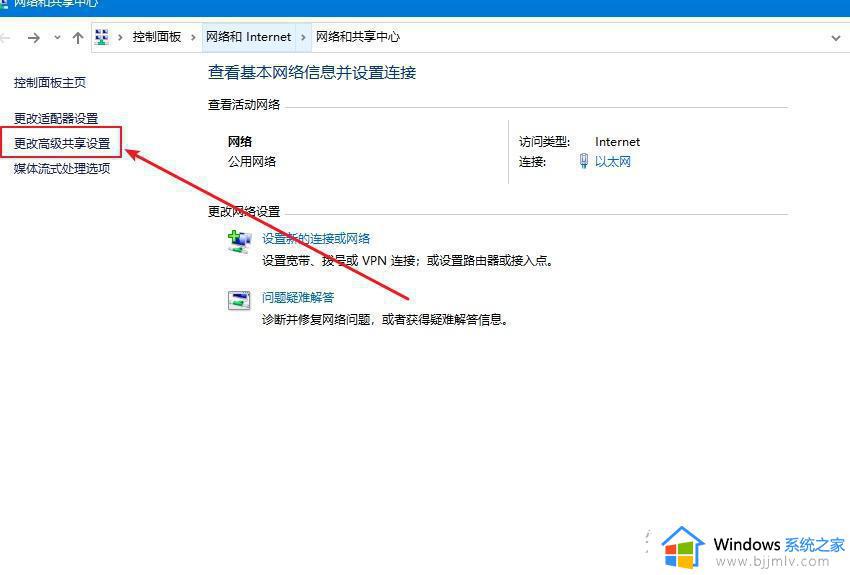
Task: Click Ethernet plug icon next to 以太网
Action: coord(583,161)
